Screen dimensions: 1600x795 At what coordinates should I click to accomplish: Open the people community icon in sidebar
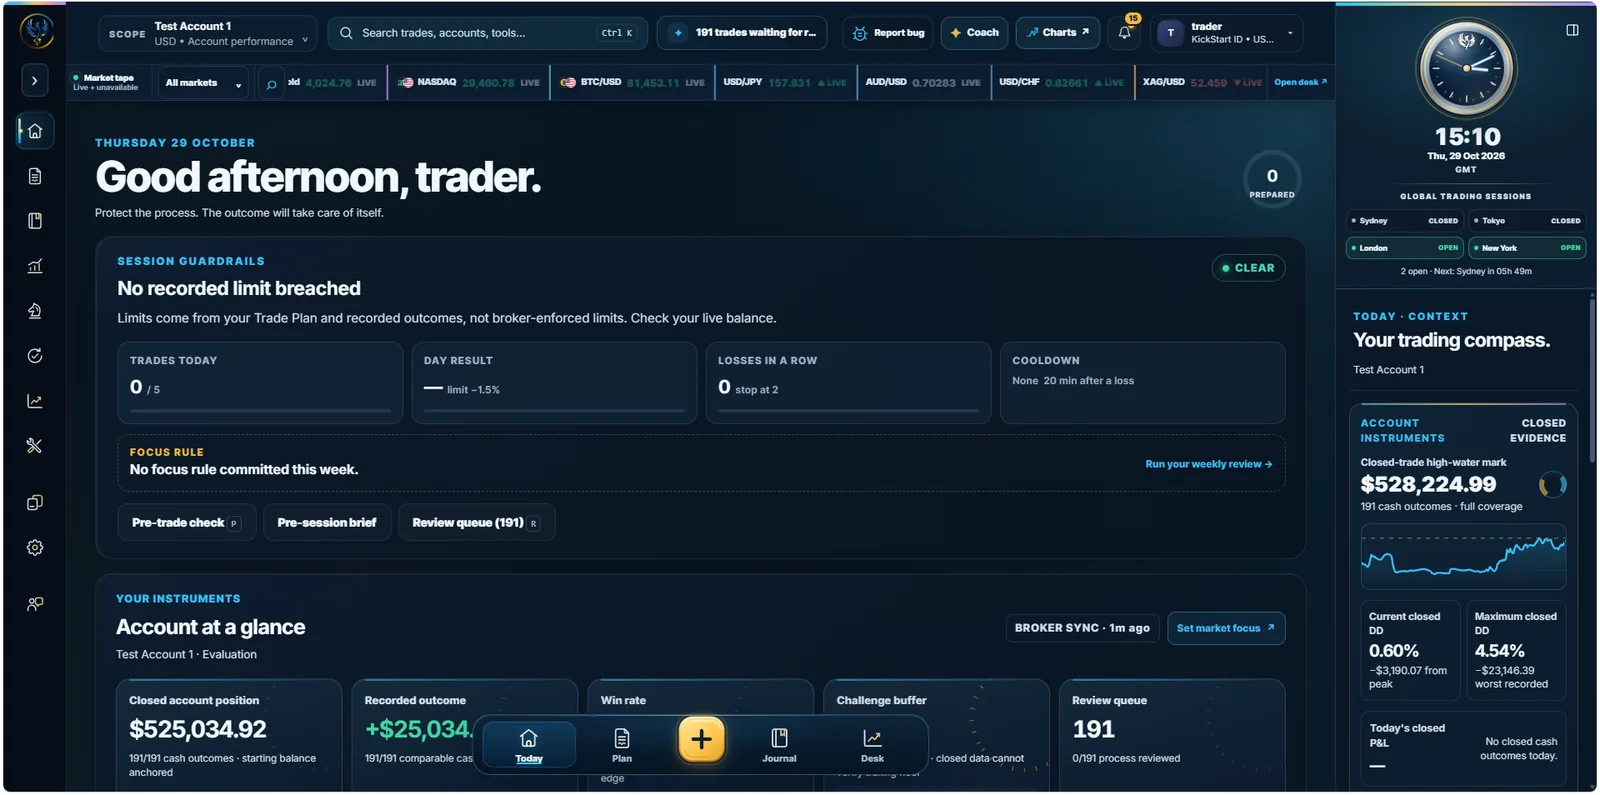tap(35, 604)
